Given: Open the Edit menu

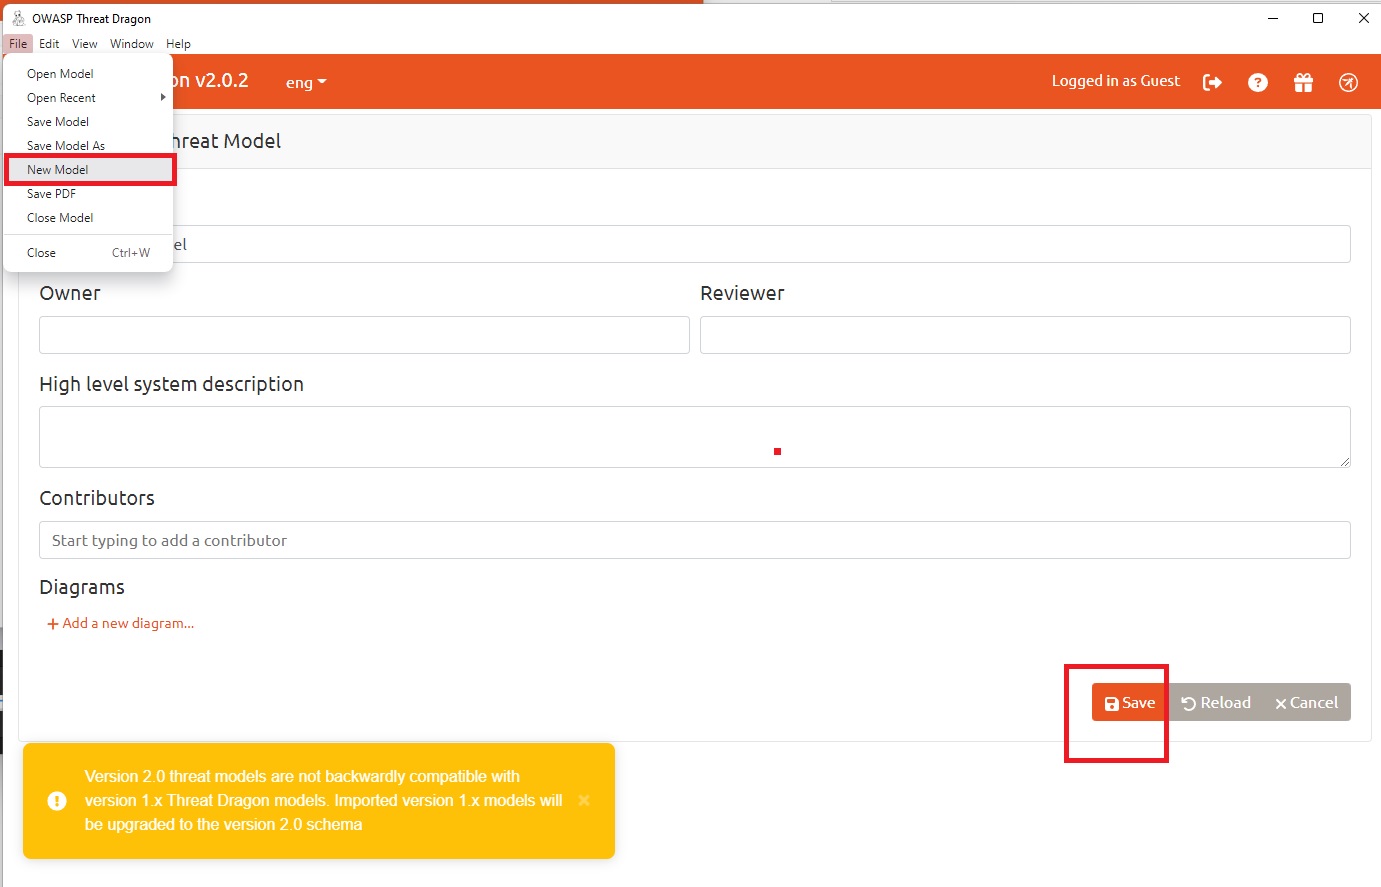Looking at the screenshot, I should point(49,44).
